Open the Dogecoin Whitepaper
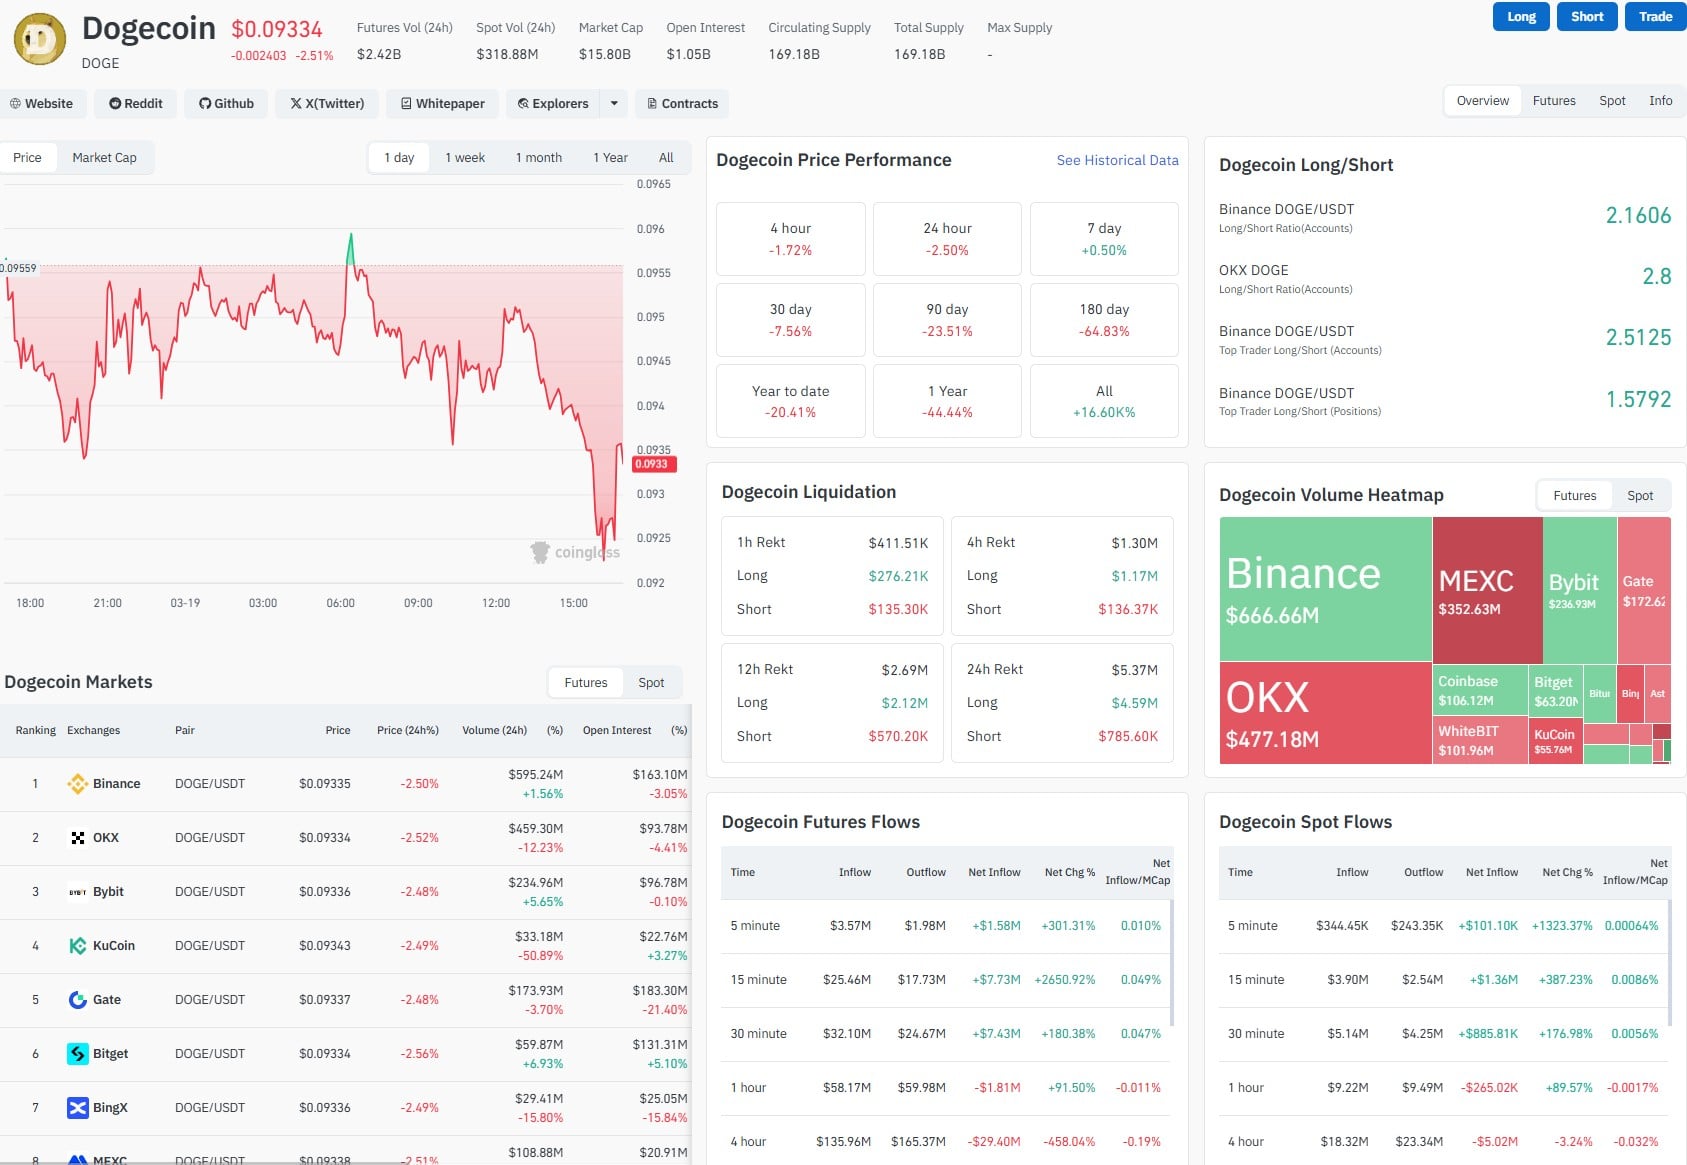 pyautogui.click(x=441, y=103)
